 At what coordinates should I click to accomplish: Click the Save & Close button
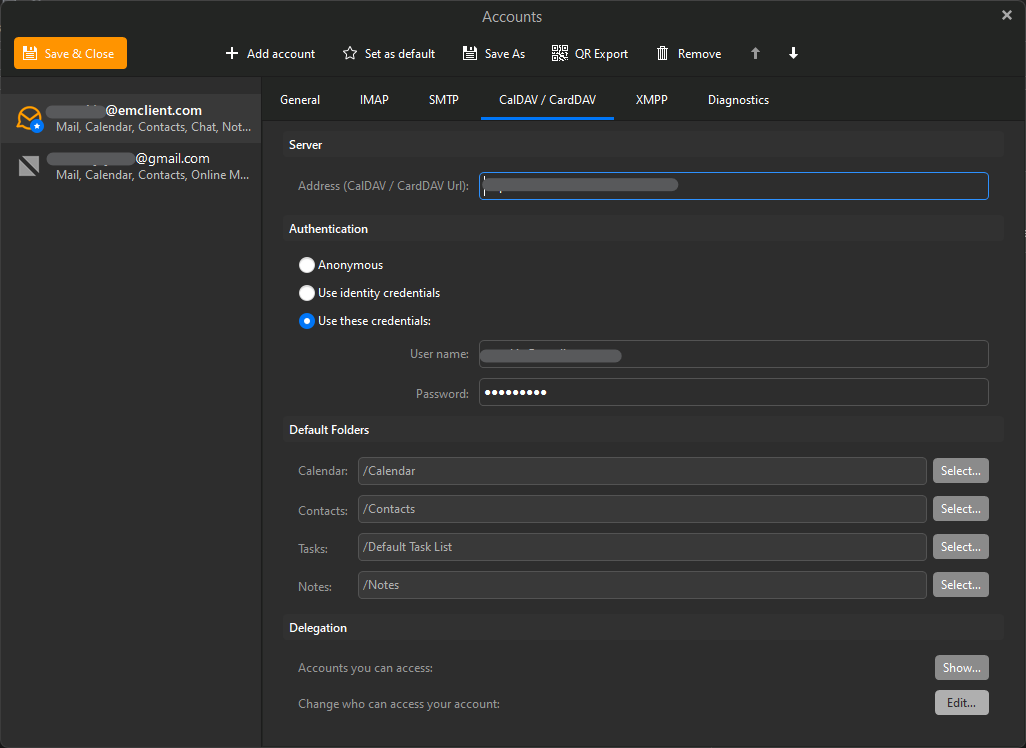point(70,53)
